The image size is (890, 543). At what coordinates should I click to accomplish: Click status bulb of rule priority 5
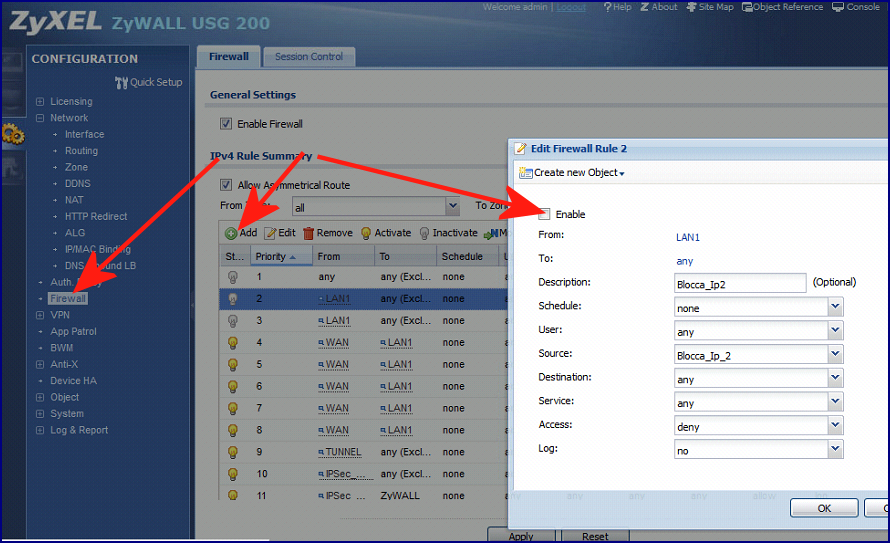pos(233,364)
